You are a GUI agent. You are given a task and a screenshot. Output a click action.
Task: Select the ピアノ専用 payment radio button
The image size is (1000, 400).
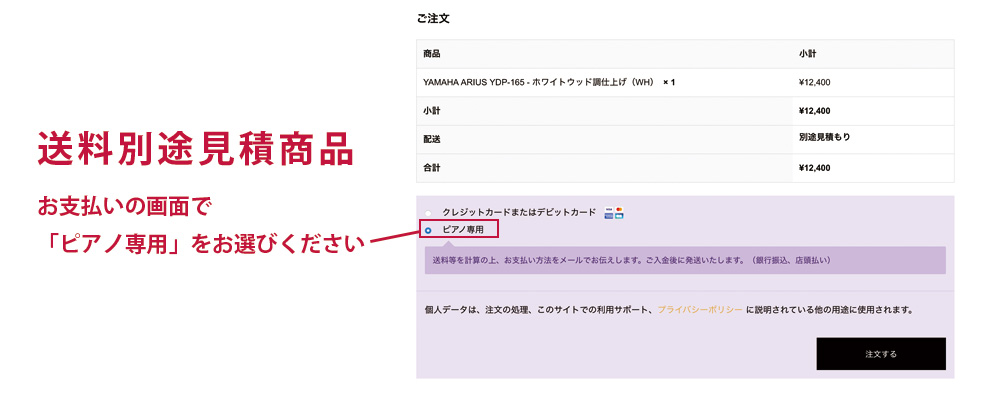point(428,230)
